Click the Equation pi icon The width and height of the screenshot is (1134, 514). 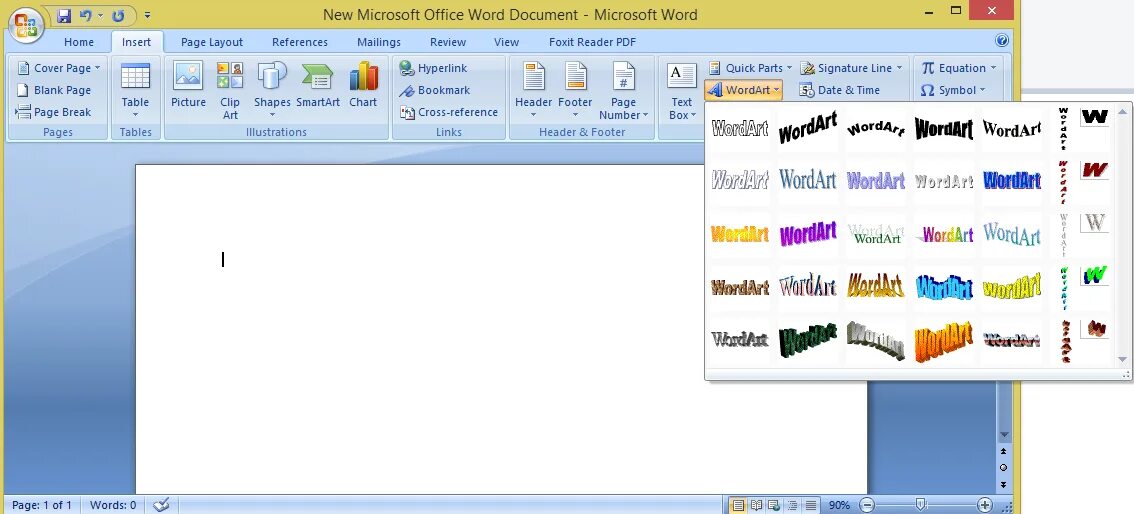tap(928, 68)
